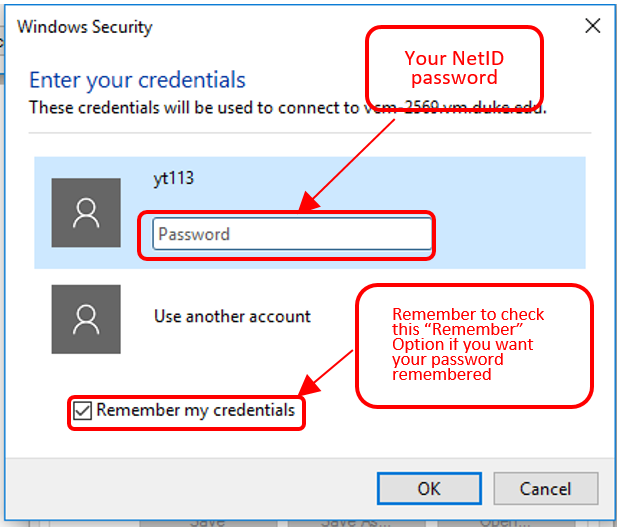Toggle the Remember my credentials checkbox
Viewport: 617px width, 527px height.
[83, 411]
